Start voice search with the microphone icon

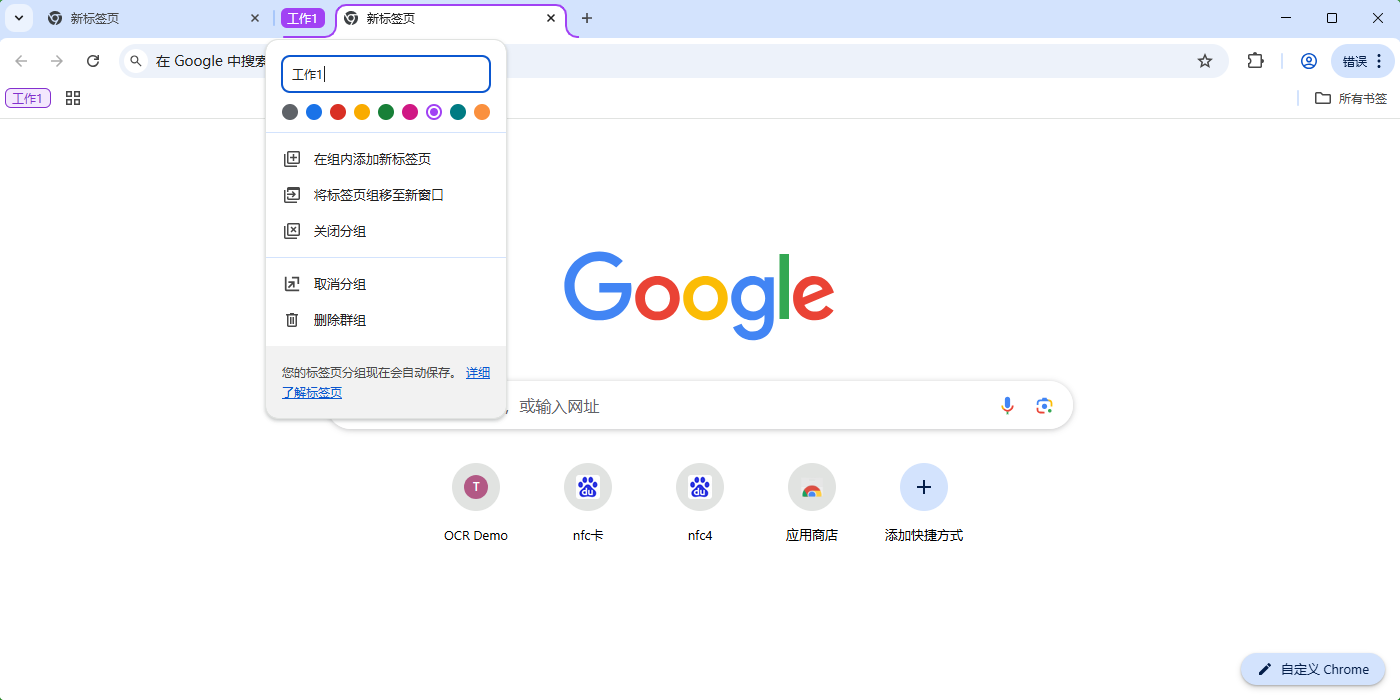coord(1007,405)
